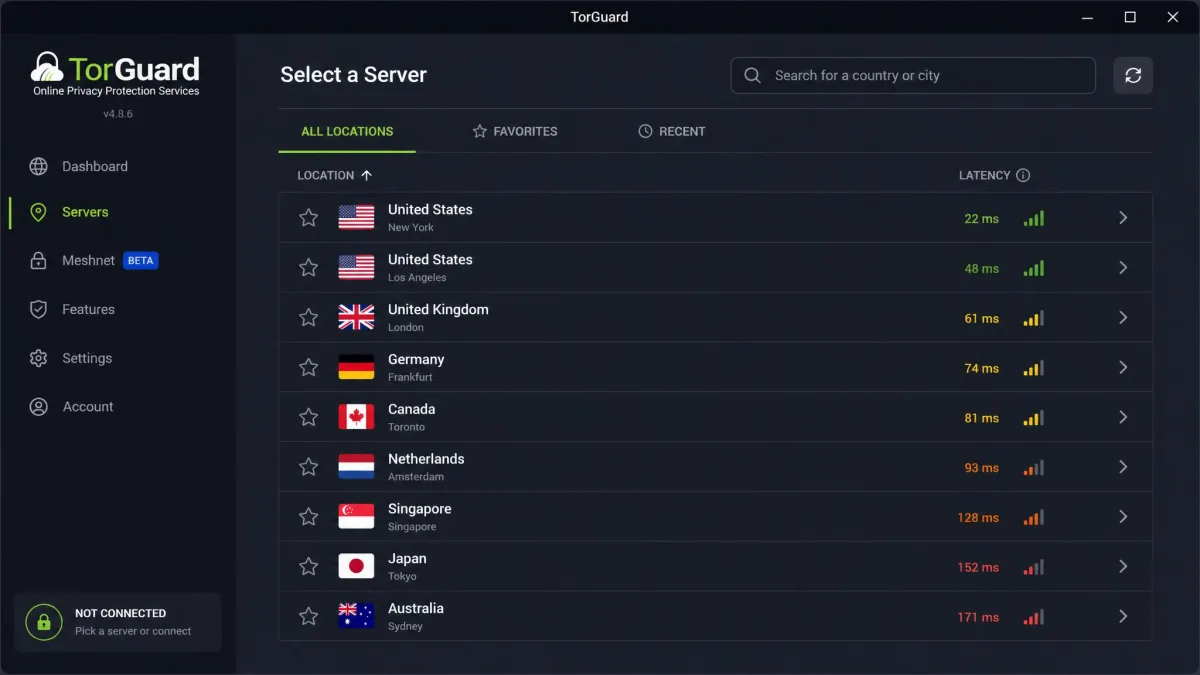This screenshot has height=675, width=1200.
Task: Click Sydney signal strength bars
Action: pos(1033,617)
